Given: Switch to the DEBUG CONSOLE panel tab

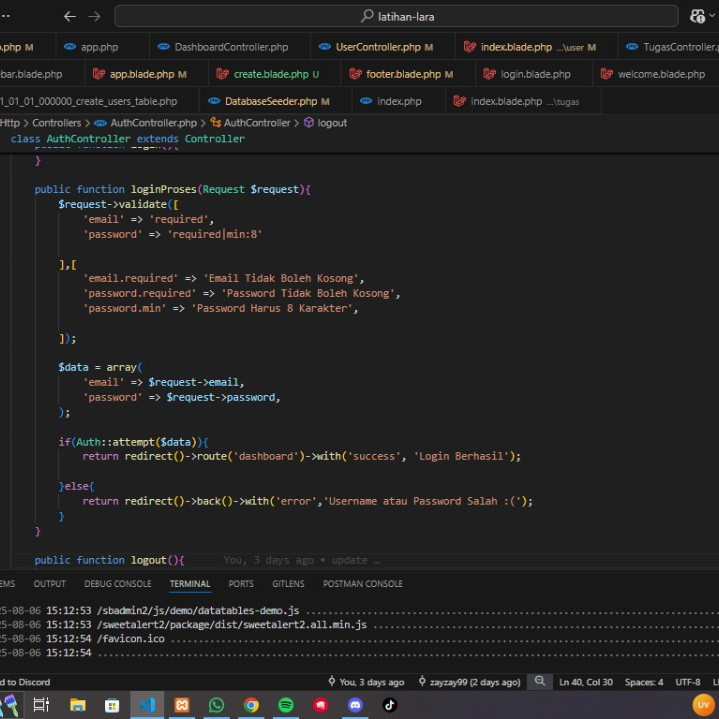Looking at the screenshot, I should pyautogui.click(x=118, y=584).
